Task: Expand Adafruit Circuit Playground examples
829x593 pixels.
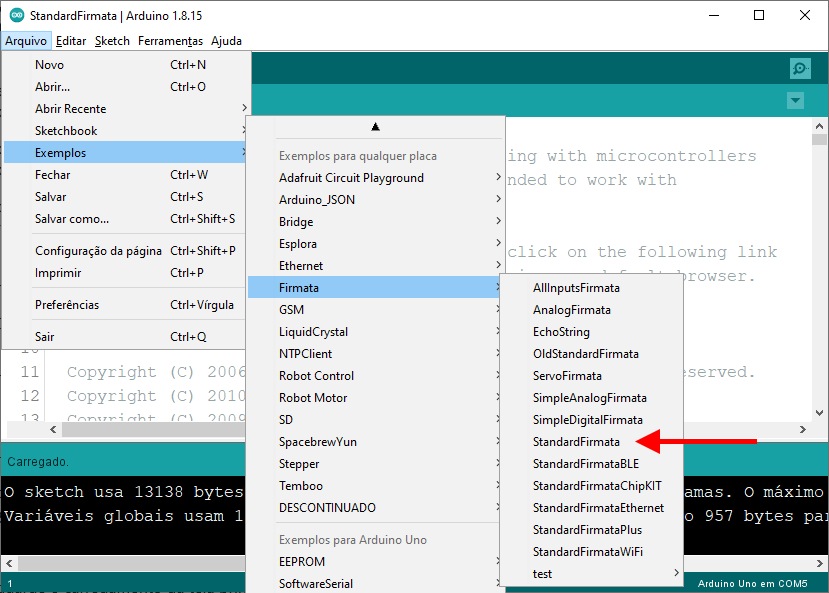Action: 375,178
